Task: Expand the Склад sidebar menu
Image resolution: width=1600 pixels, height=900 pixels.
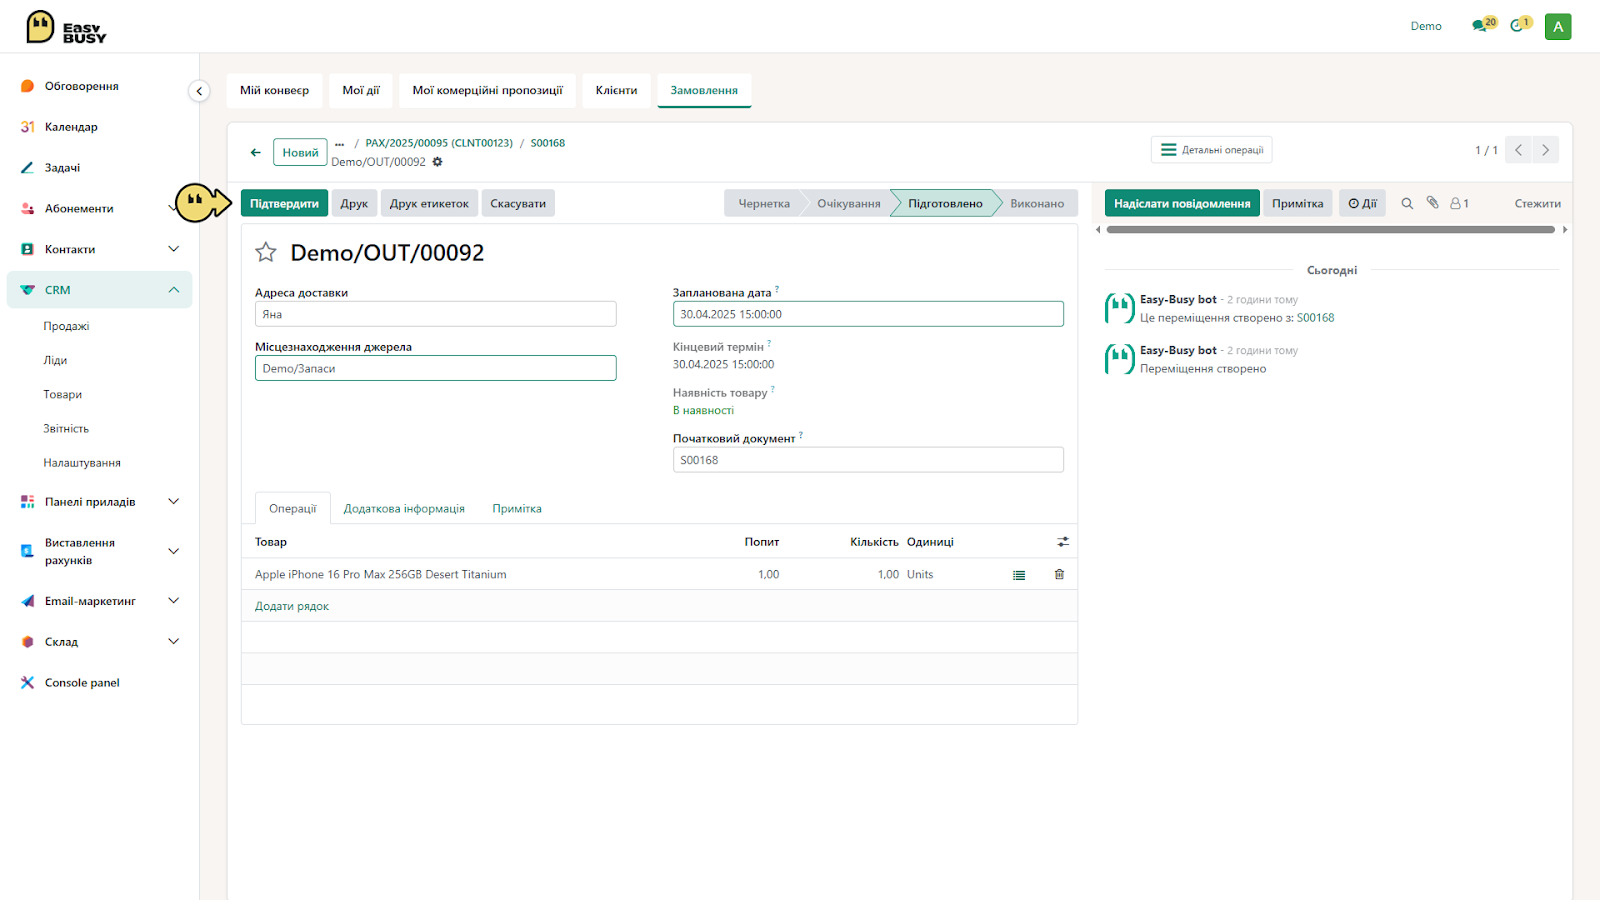Action: (174, 642)
